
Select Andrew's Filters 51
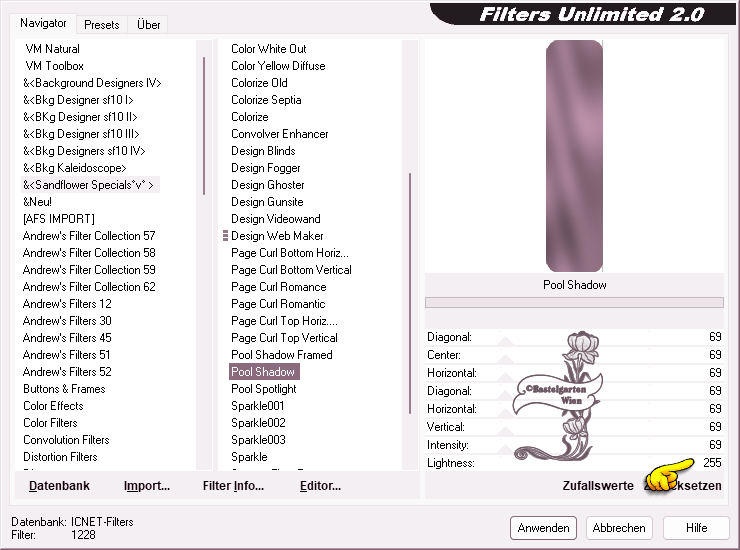tap(66, 355)
